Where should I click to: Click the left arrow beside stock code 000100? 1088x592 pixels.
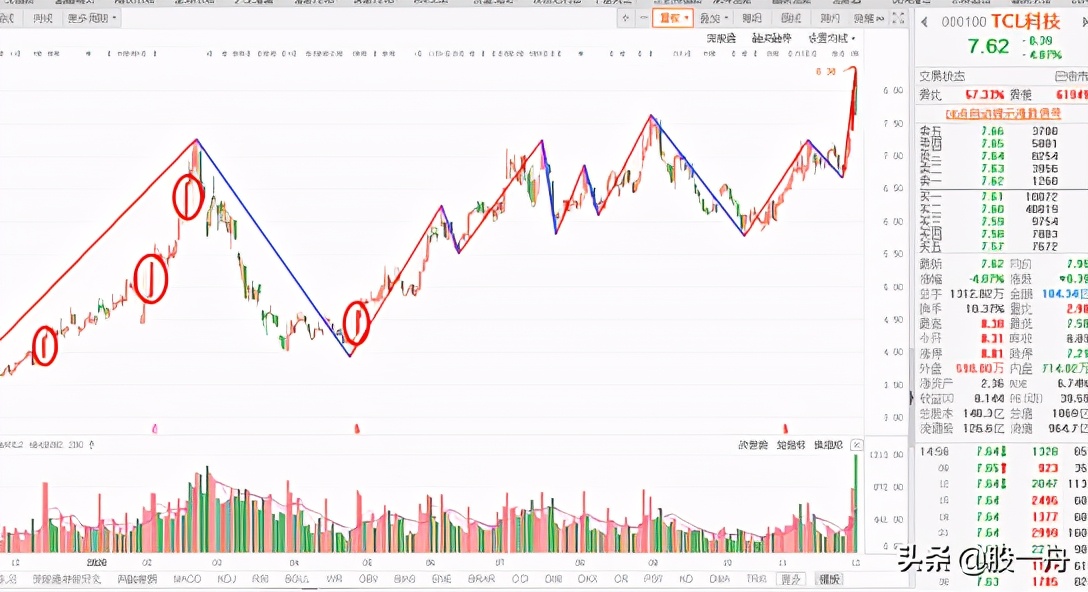(x=926, y=20)
